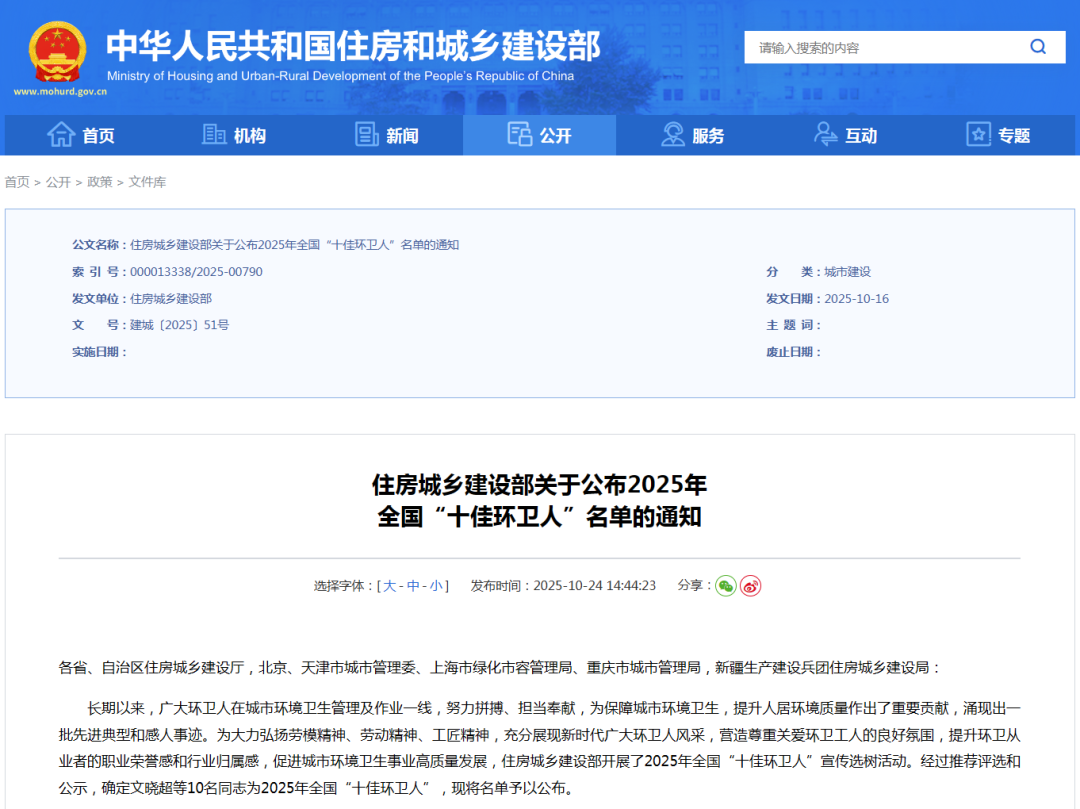The image size is (1080, 809).
Task: Click the issuing unit value 住房城乡建设部
Action: point(171,299)
